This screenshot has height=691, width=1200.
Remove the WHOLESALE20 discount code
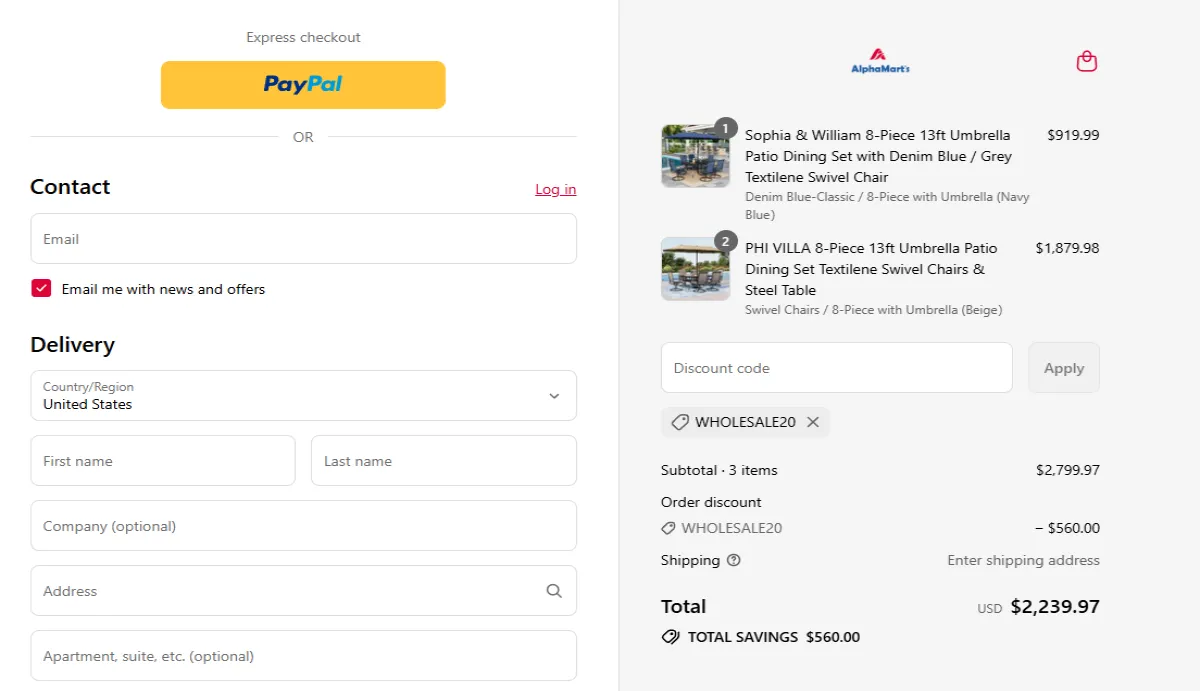pos(815,422)
